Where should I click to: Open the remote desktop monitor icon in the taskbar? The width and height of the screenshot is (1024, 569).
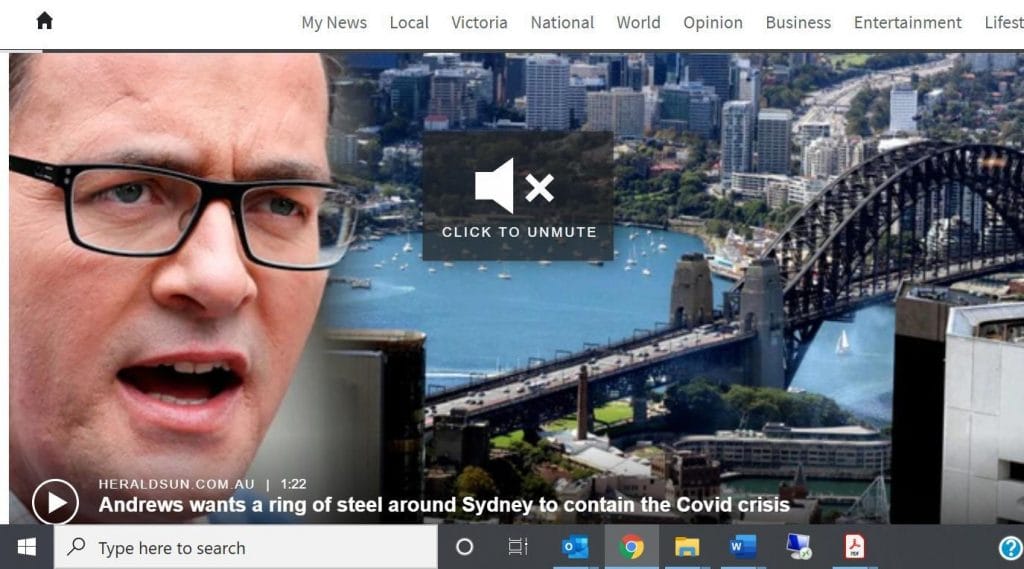799,547
